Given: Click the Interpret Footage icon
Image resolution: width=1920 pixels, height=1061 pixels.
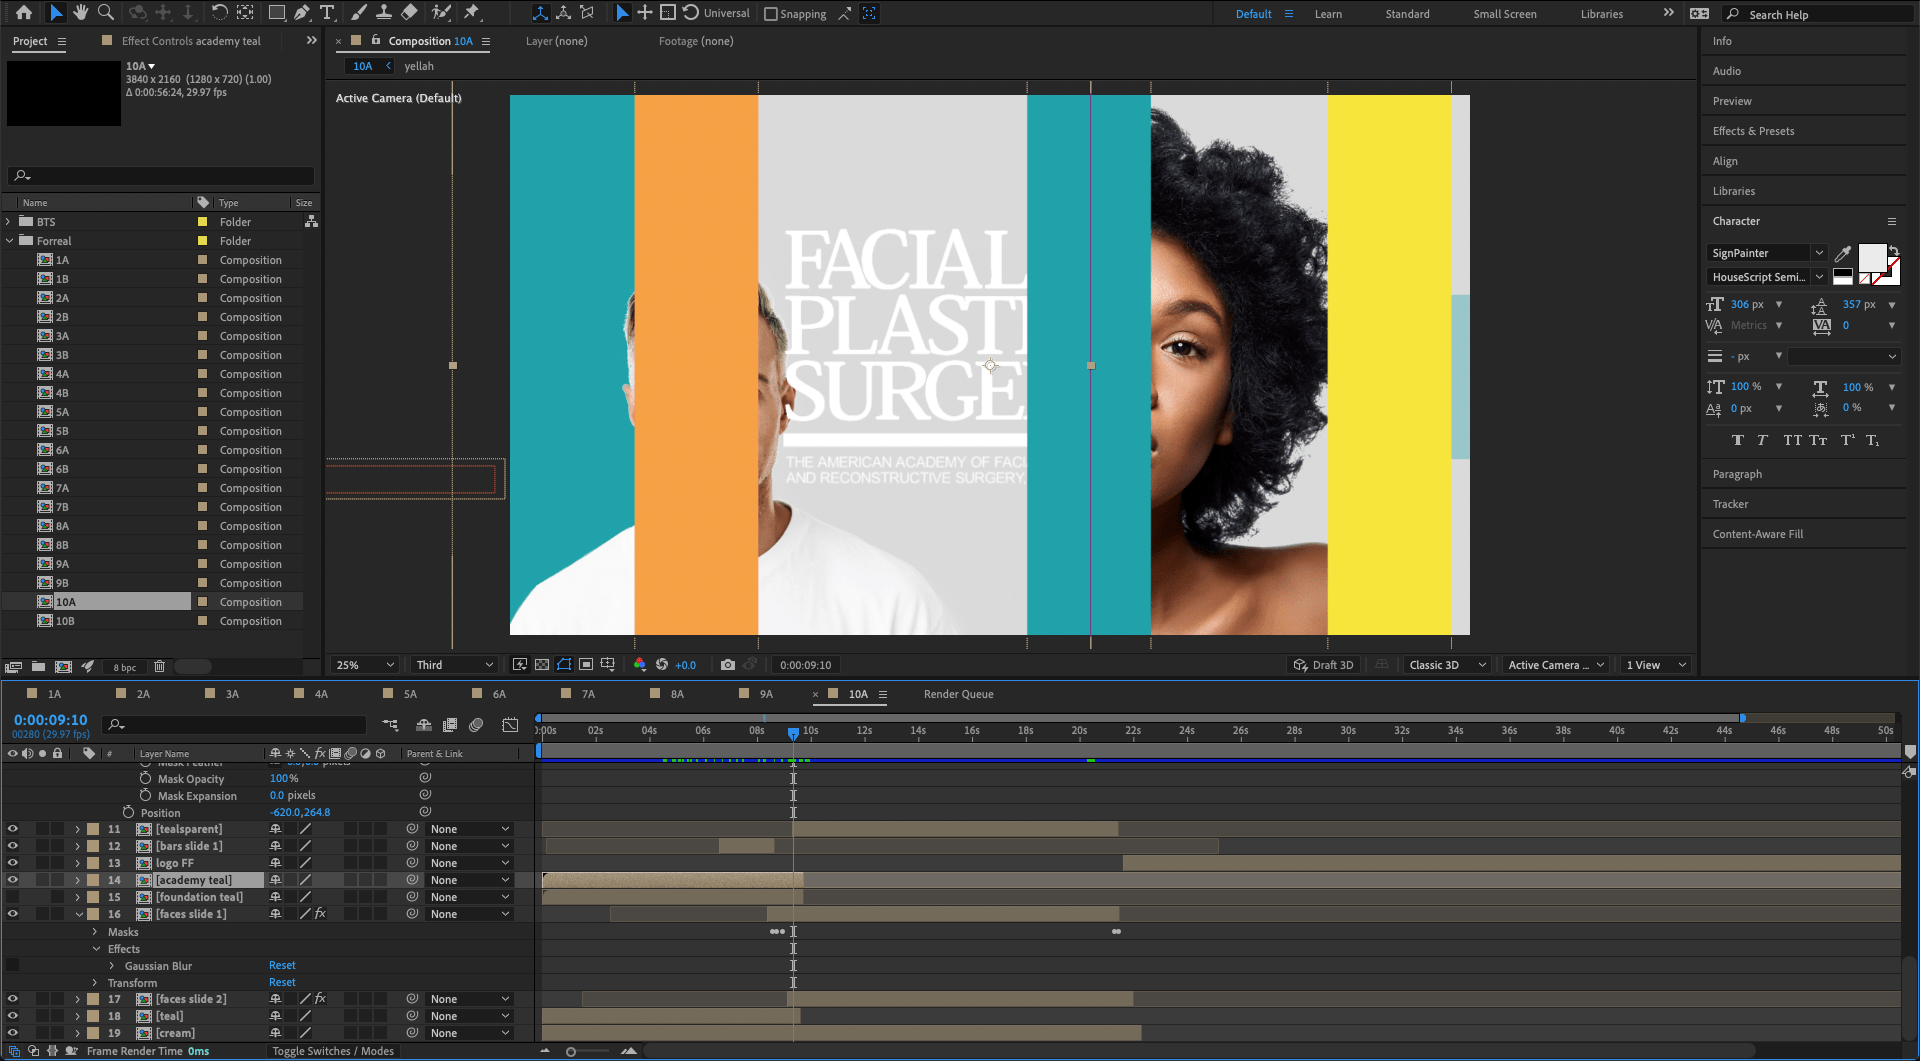Looking at the screenshot, I should pos(13,667).
